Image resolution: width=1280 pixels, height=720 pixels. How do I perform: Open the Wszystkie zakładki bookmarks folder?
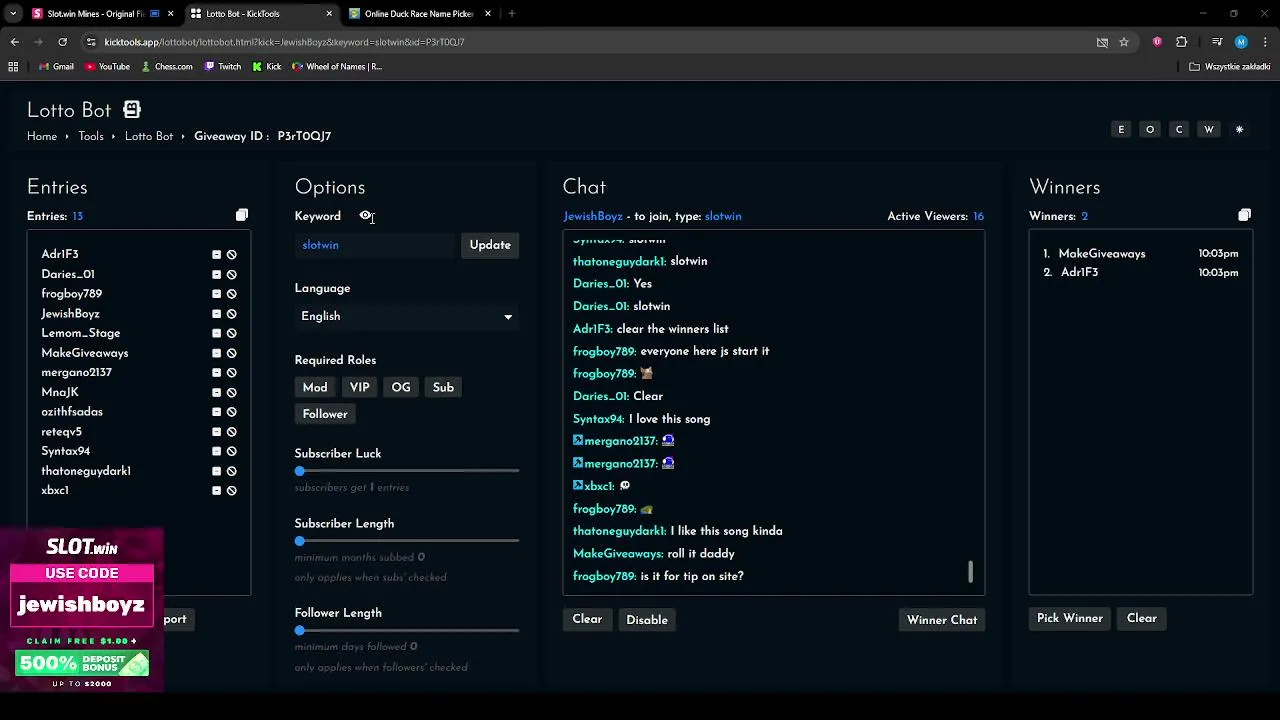[x=1229, y=67]
